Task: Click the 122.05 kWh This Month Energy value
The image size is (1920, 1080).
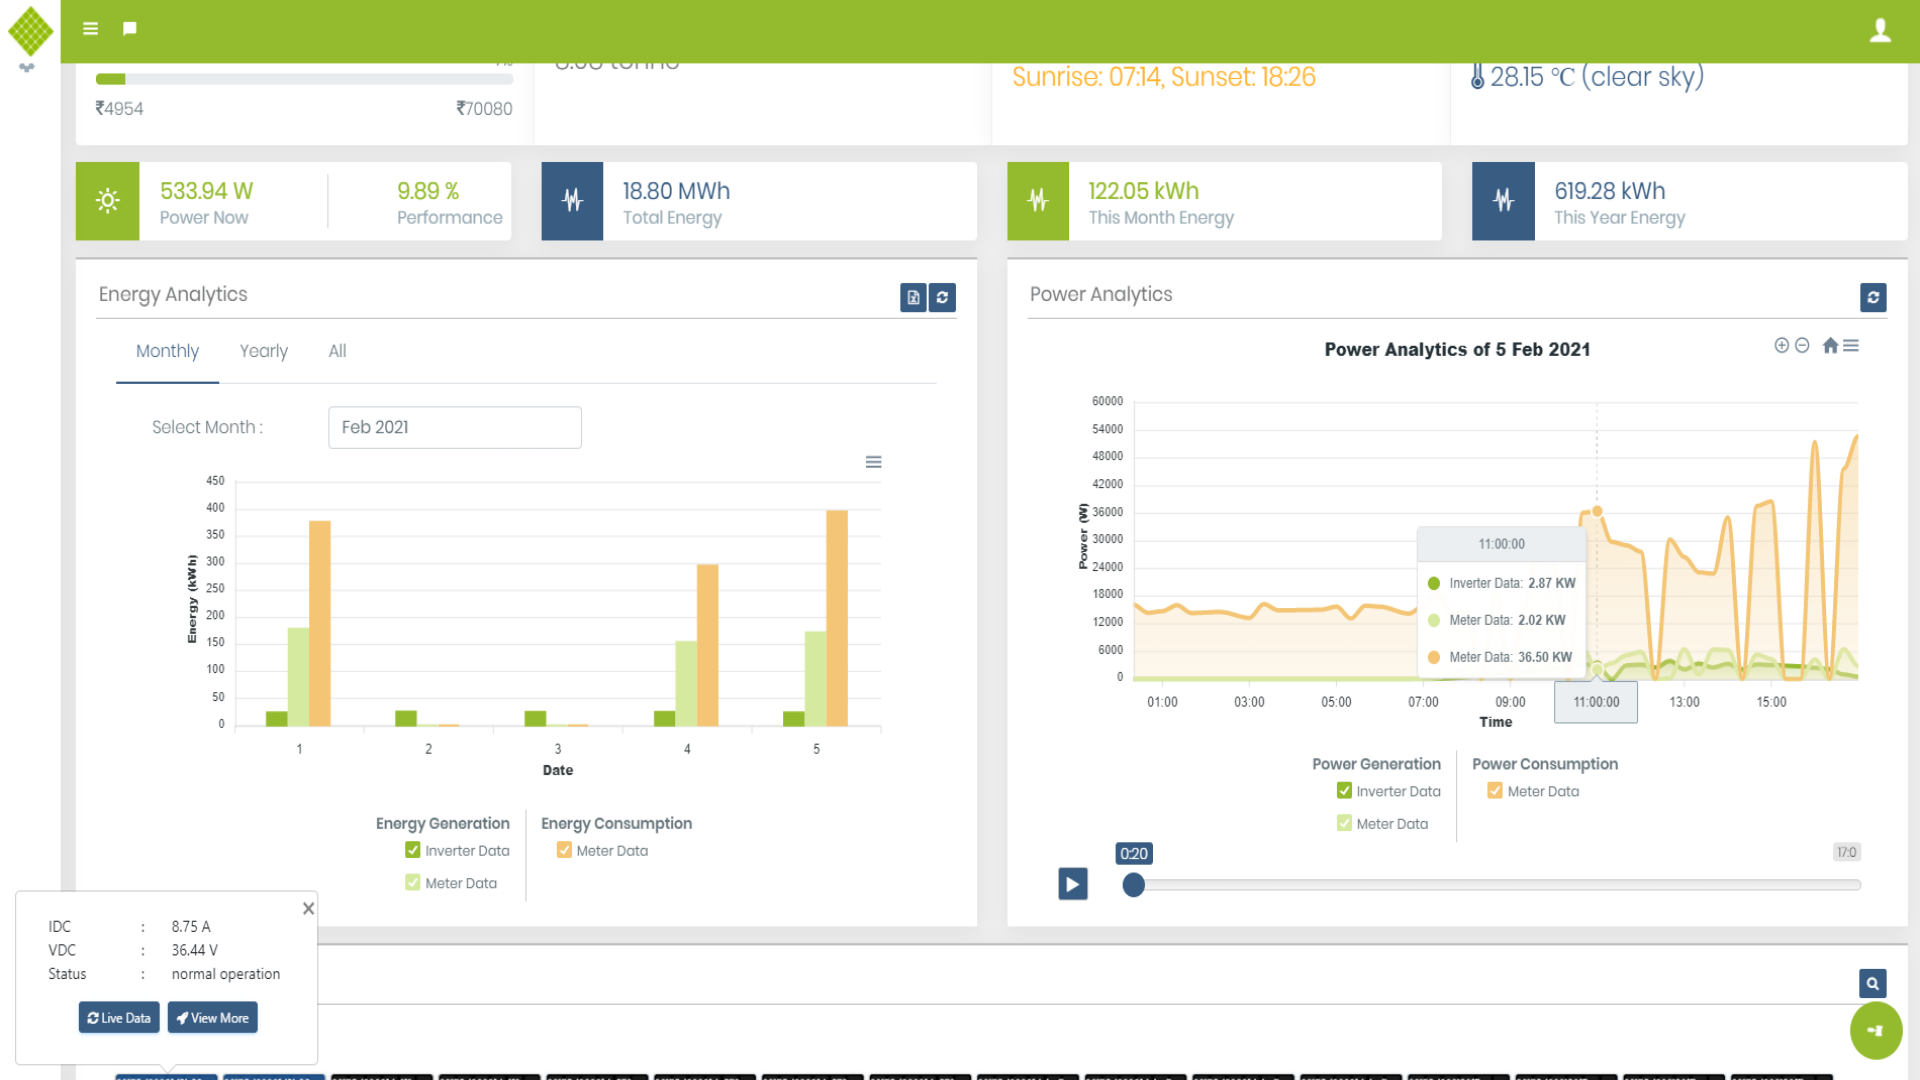Action: click(1143, 191)
